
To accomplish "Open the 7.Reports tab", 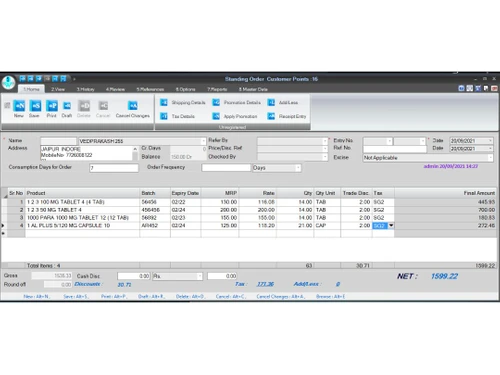I will click(x=217, y=89).
